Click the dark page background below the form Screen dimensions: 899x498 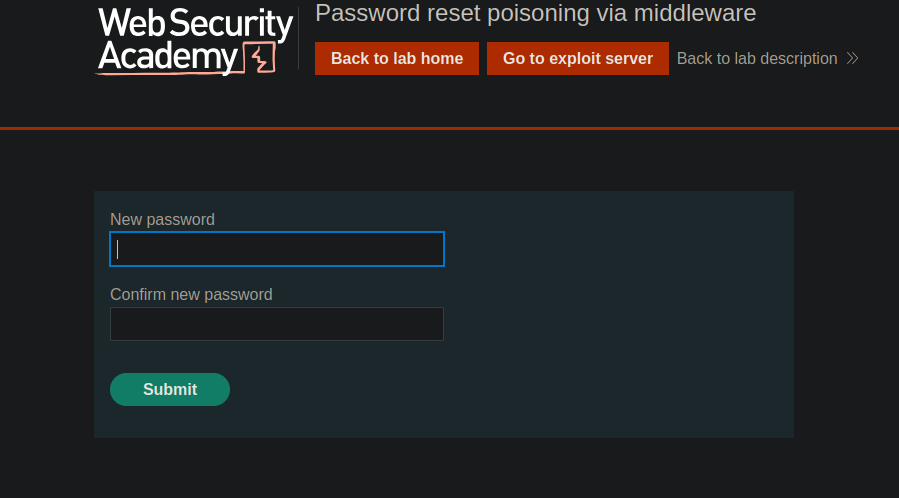coord(449,468)
